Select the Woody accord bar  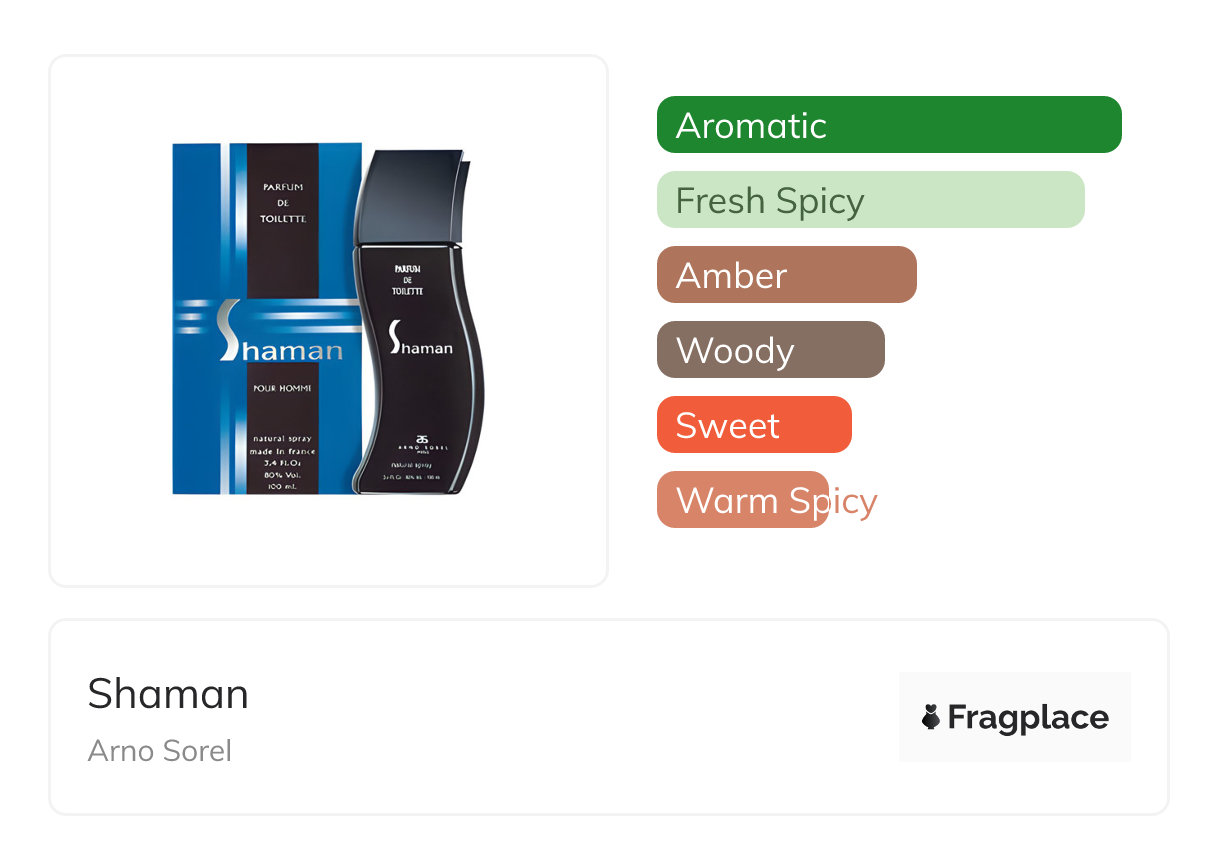tap(770, 350)
